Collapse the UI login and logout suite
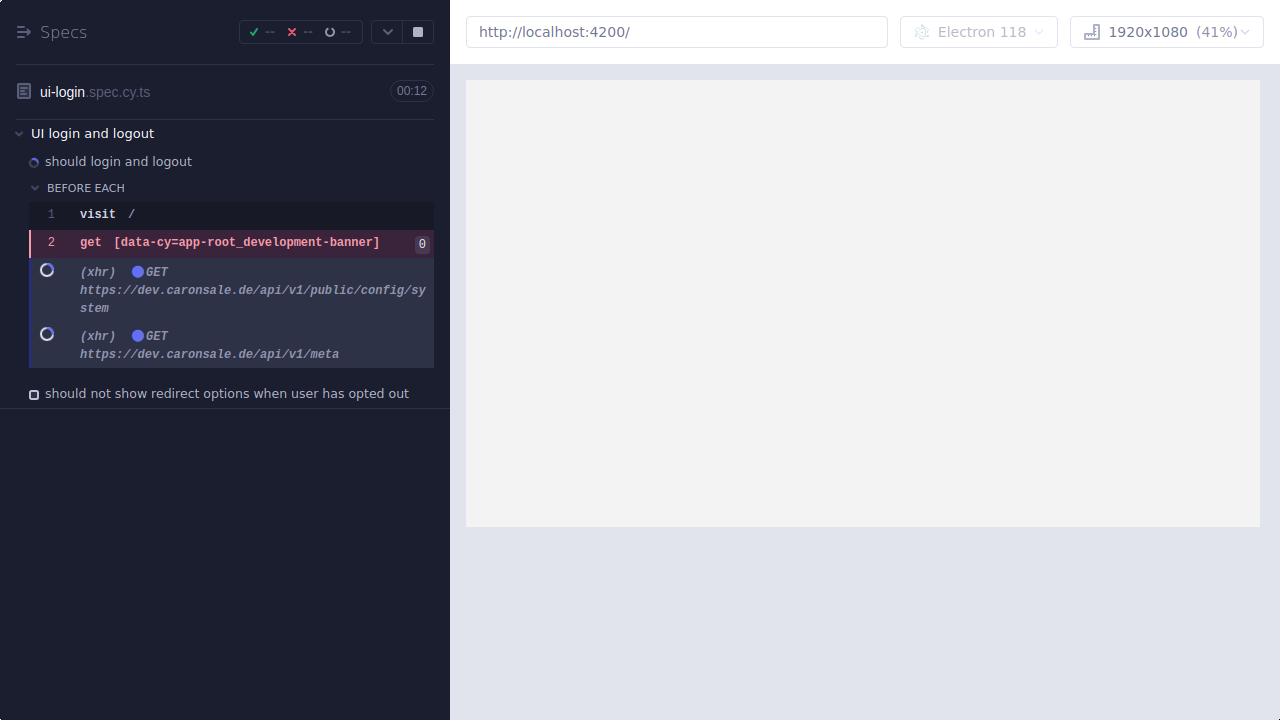 pos(18,133)
